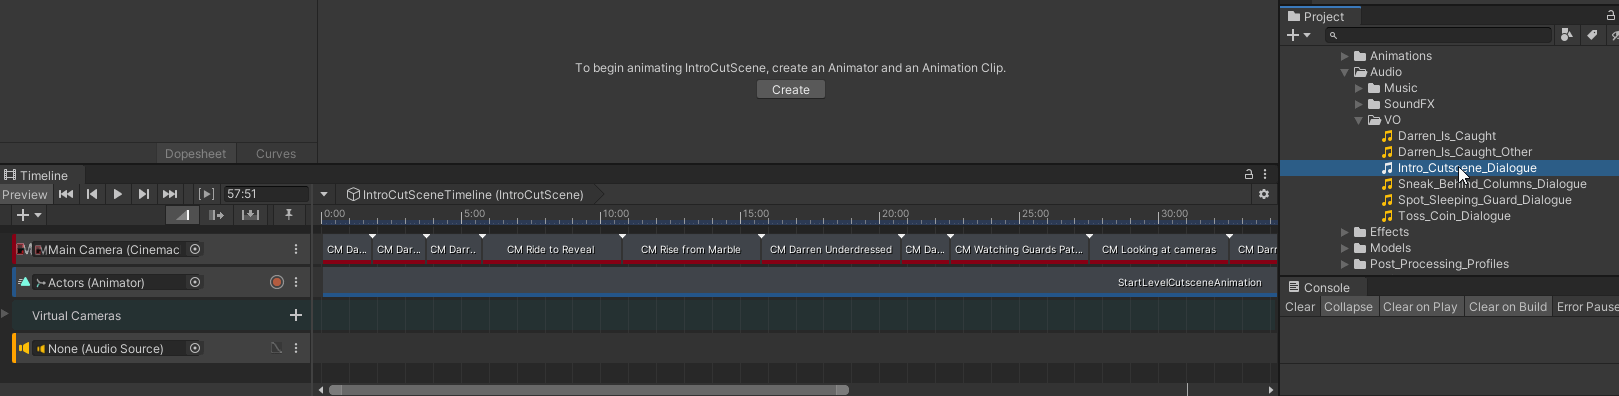Screen dimensions: 1619x396
Task: Select CM Ride to Reveal clip
Action: [550, 249]
